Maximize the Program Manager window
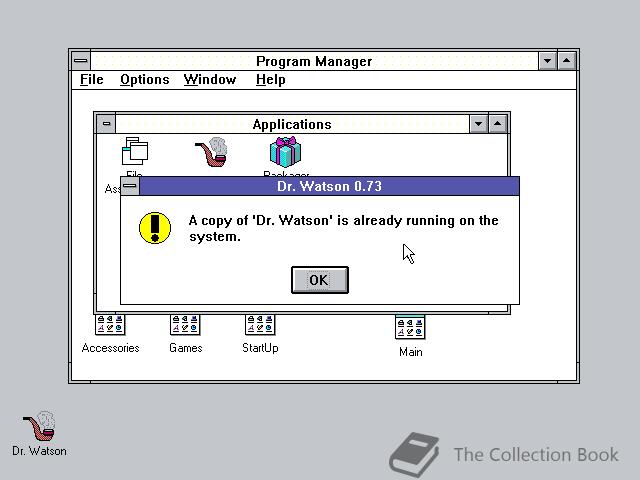Image resolution: width=640 pixels, height=480 pixels. tap(567, 61)
